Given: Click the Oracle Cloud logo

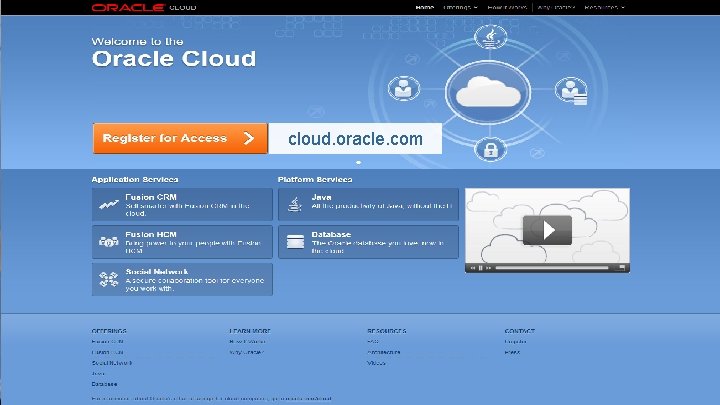Looking at the screenshot, I should point(144,7).
